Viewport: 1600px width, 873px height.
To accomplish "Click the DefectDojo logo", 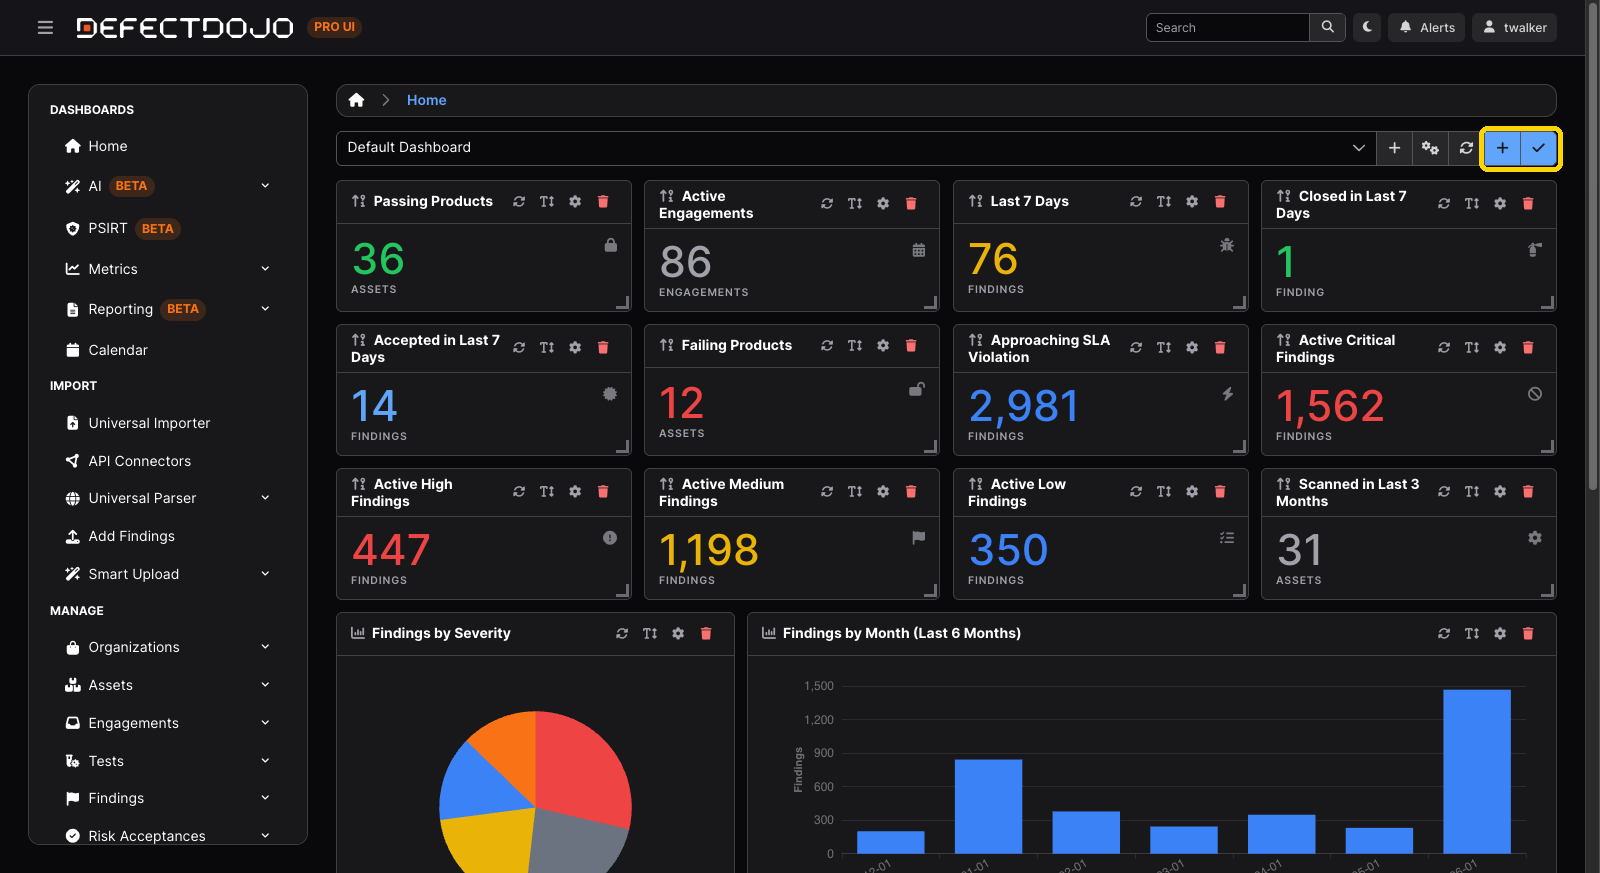I will coord(185,28).
